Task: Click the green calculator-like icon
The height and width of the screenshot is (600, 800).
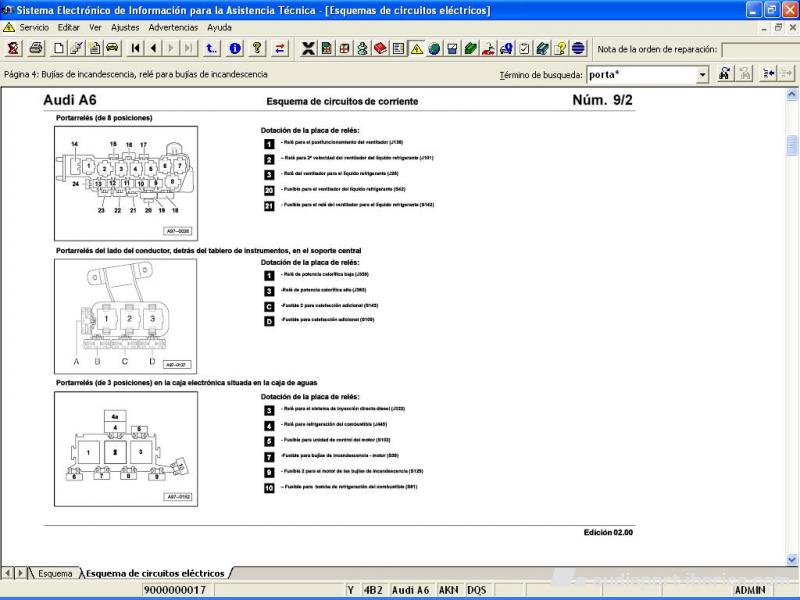Action: (327, 48)
